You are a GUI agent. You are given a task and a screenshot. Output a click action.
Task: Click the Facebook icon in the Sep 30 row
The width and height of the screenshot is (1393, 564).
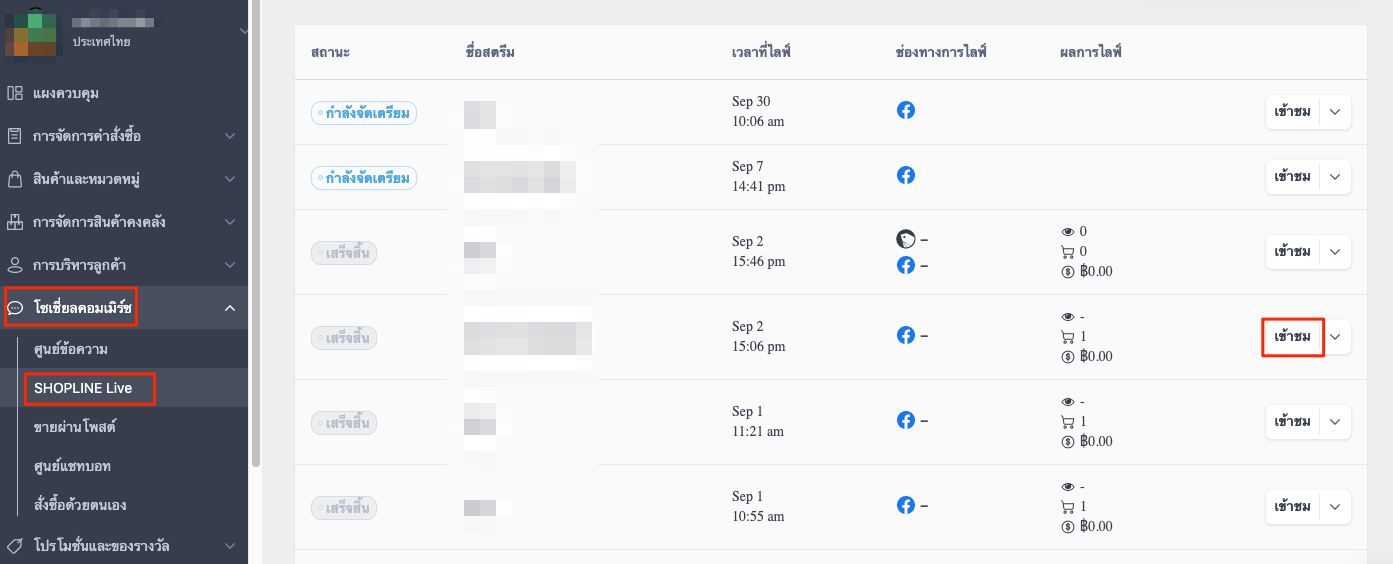(x=906, y=110)
